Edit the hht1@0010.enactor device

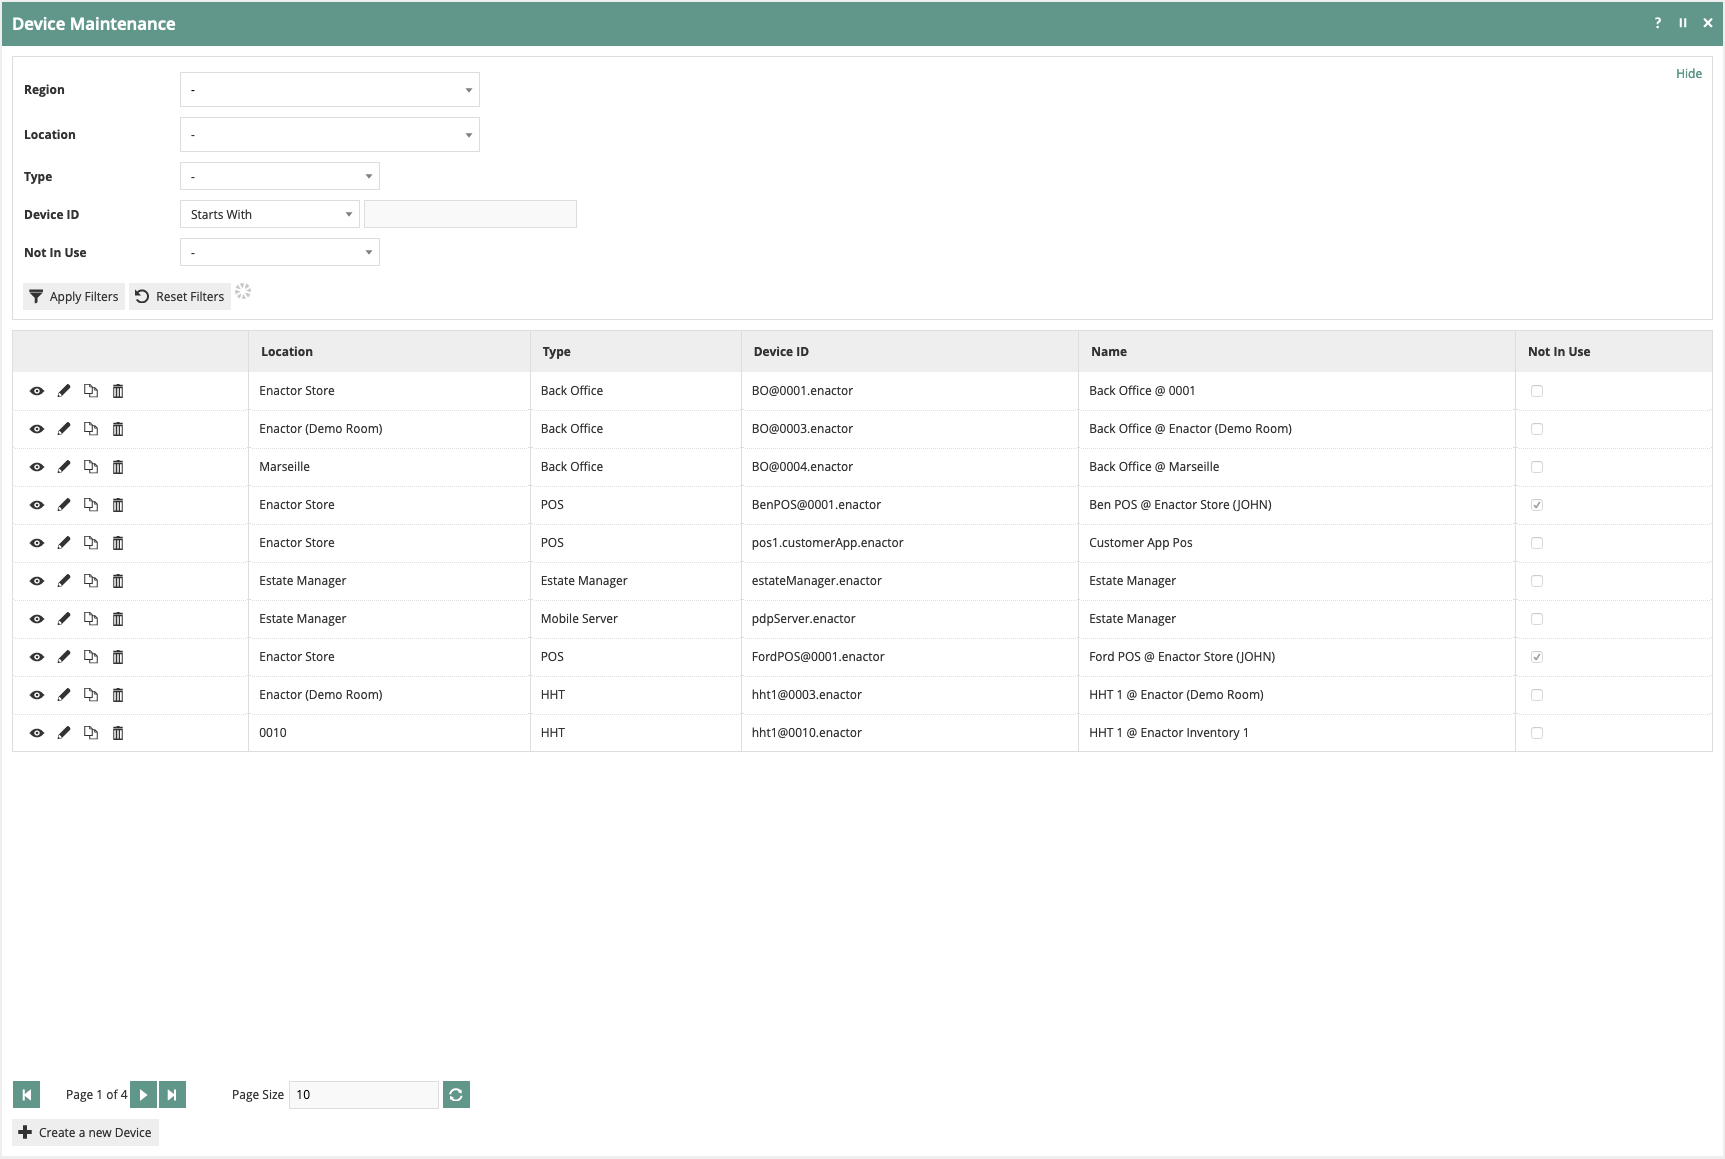[x=64, y=733]
